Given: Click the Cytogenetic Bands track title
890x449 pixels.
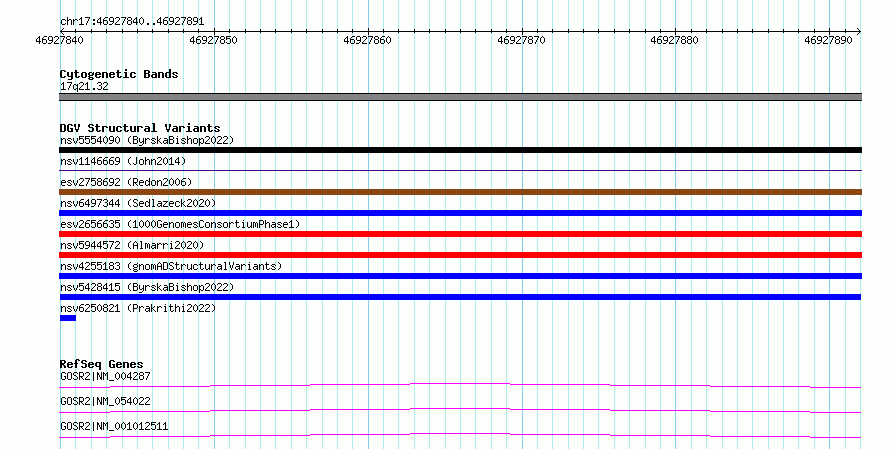Looking at the screenshot, I should coord(119,74).
